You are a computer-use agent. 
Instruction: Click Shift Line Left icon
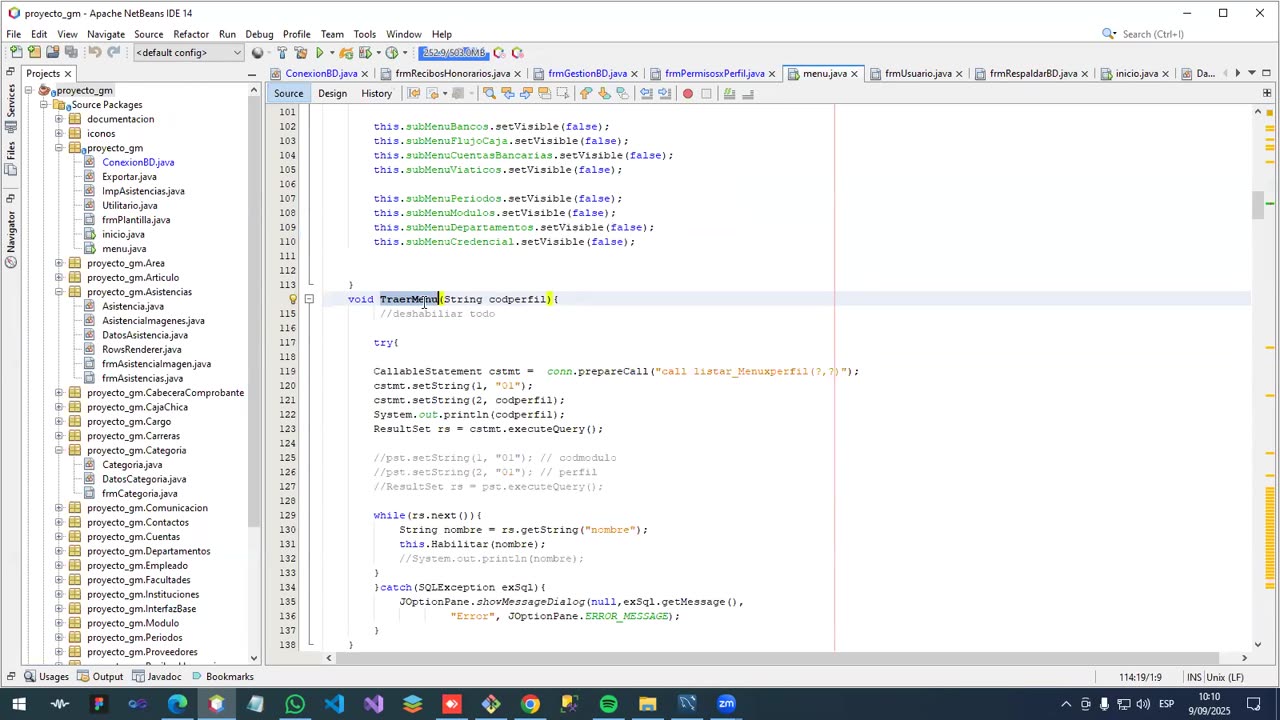click(646, 93)
